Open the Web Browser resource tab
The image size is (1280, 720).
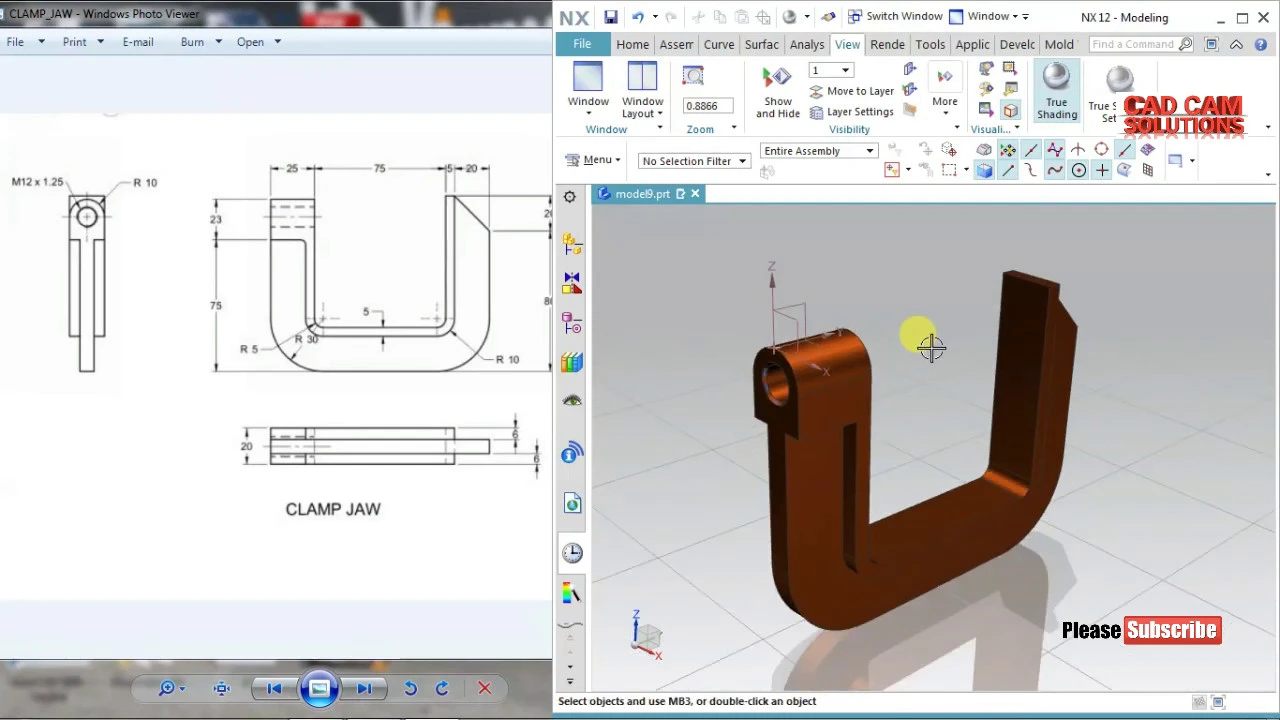point(572,504)
